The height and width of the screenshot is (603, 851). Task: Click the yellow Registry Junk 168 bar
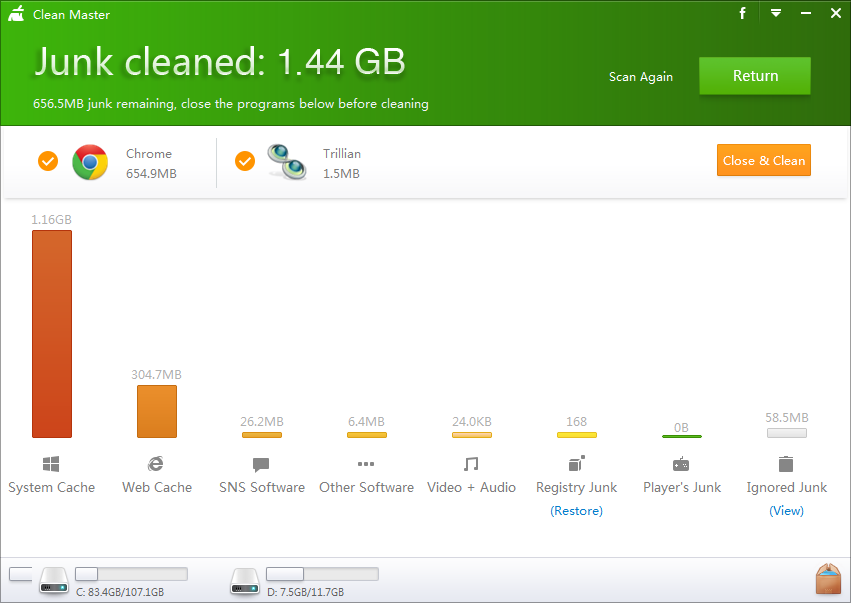tap(577, 435)
